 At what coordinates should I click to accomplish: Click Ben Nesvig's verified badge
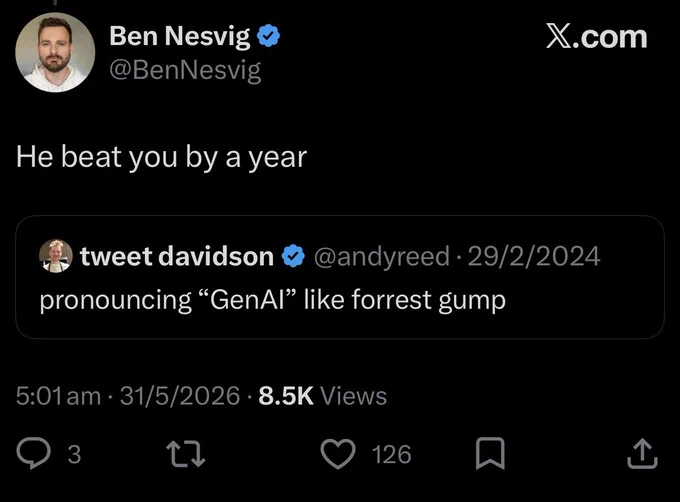tap(268, 36)
